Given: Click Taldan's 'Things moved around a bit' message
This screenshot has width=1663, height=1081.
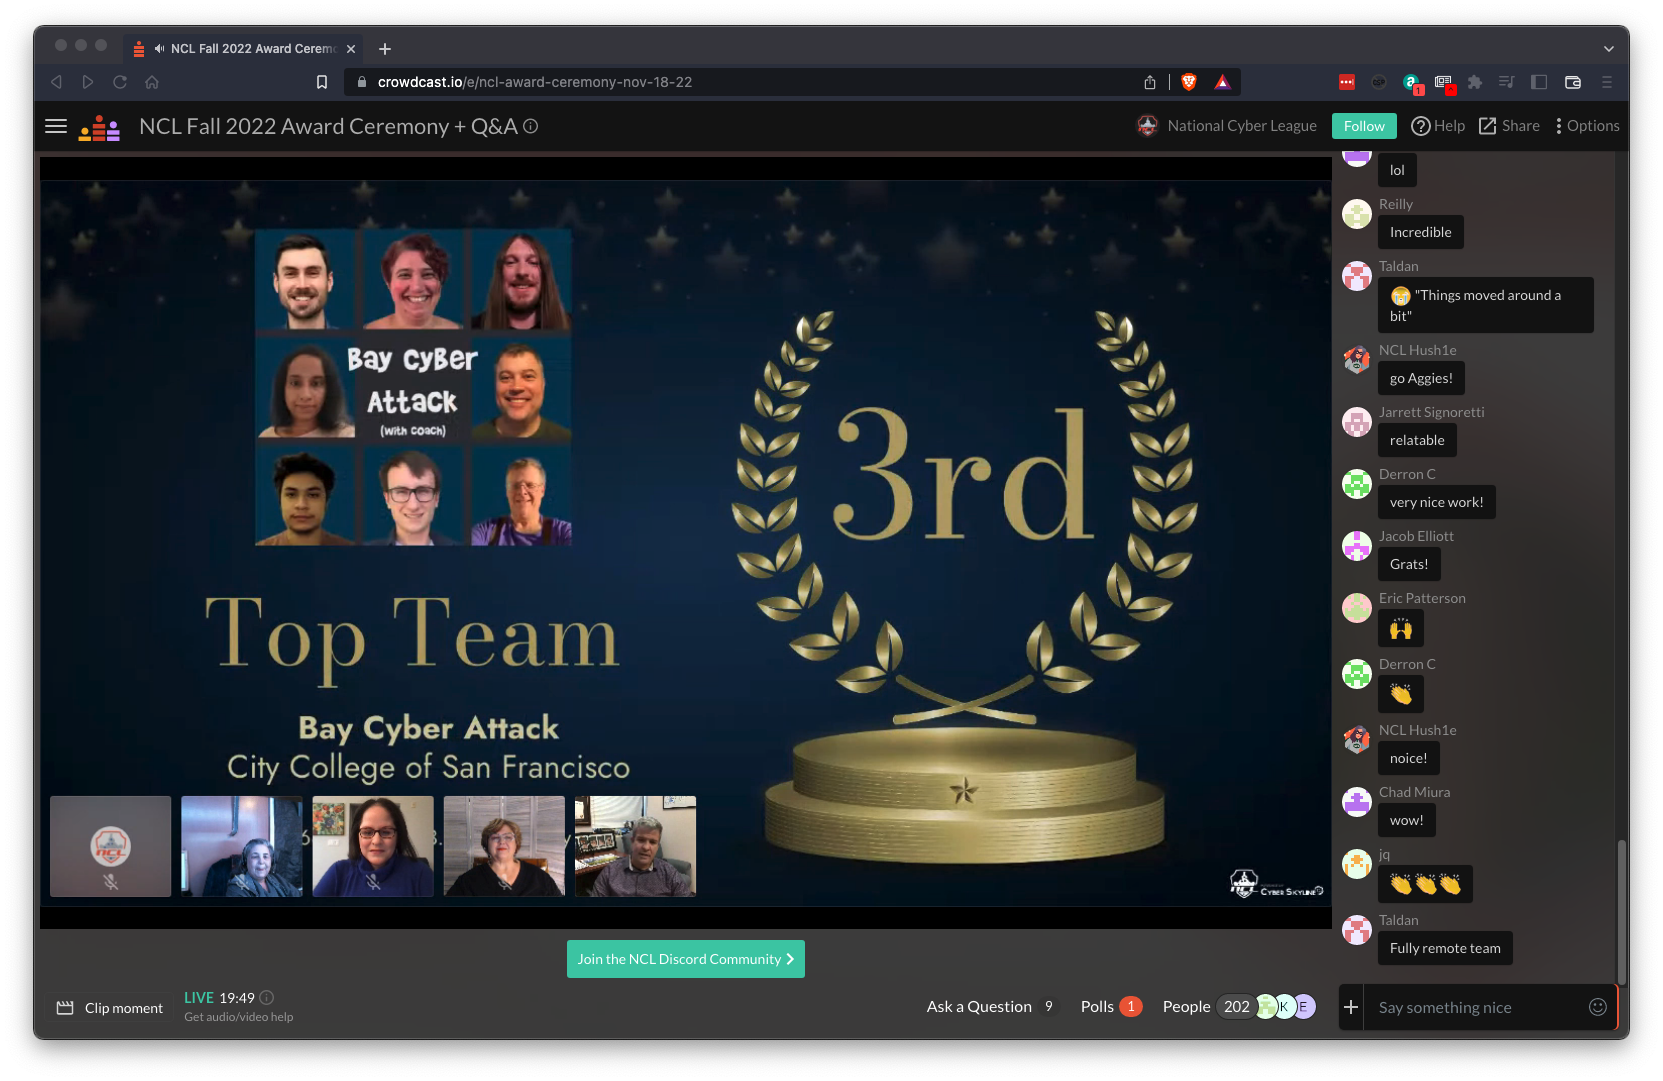Looking at the screenshot, I should tap(1486, 305).
